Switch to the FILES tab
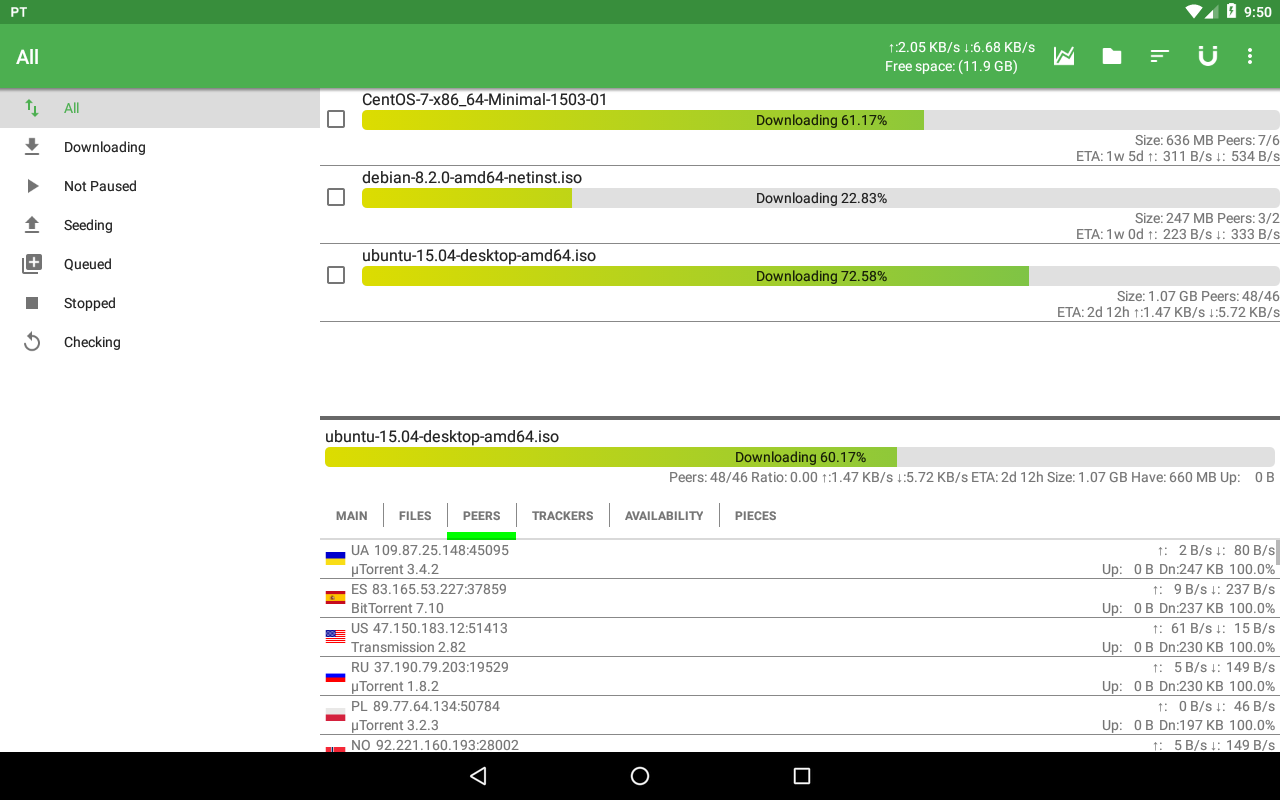 [415, 516]
